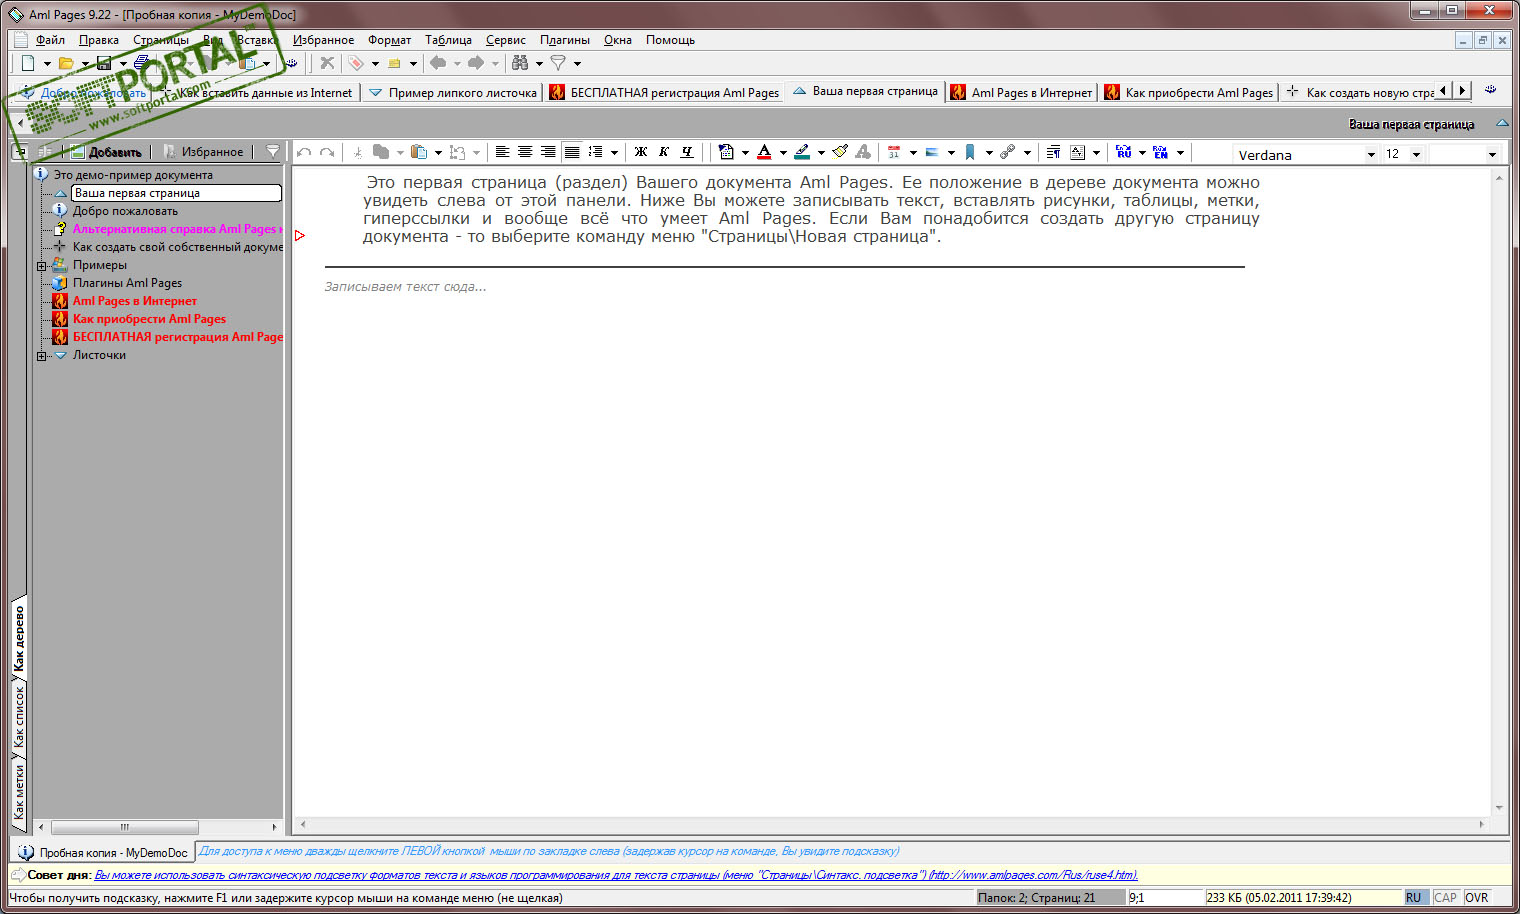Click the delete (X) toolbar icon

click(x=327, y=63)
